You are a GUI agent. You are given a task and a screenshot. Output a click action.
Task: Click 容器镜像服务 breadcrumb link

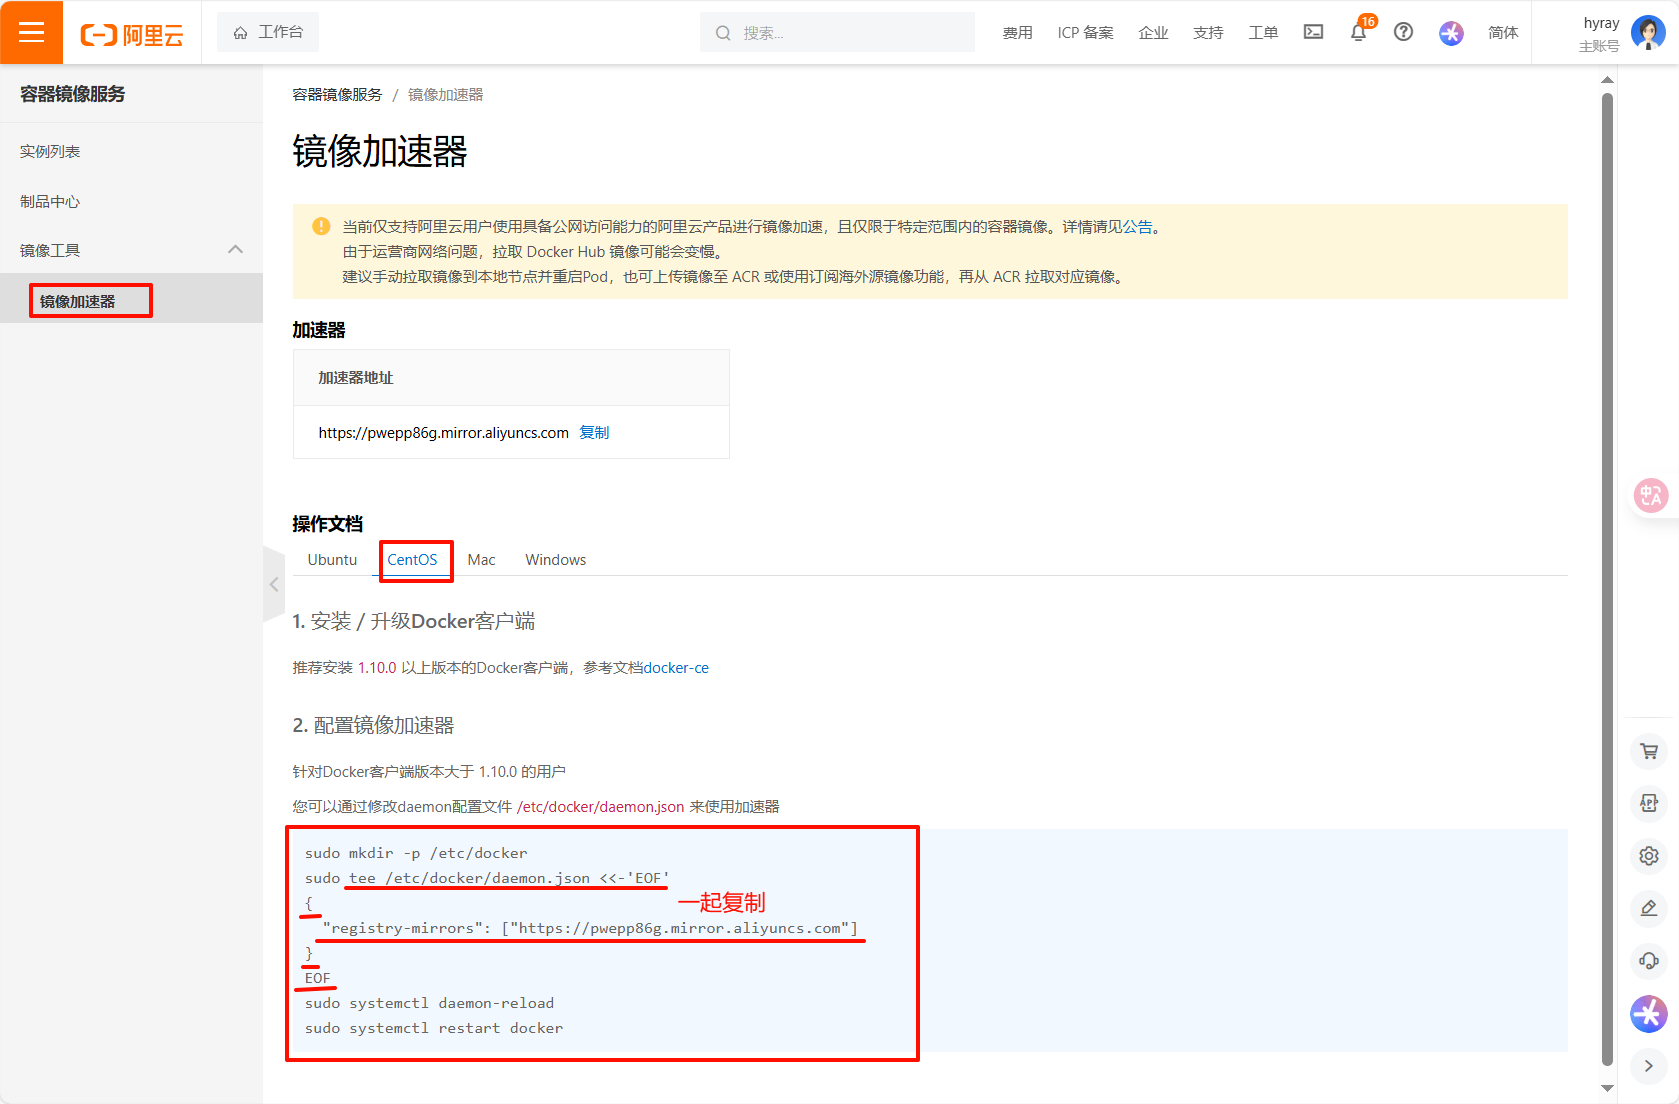(337, 95)
